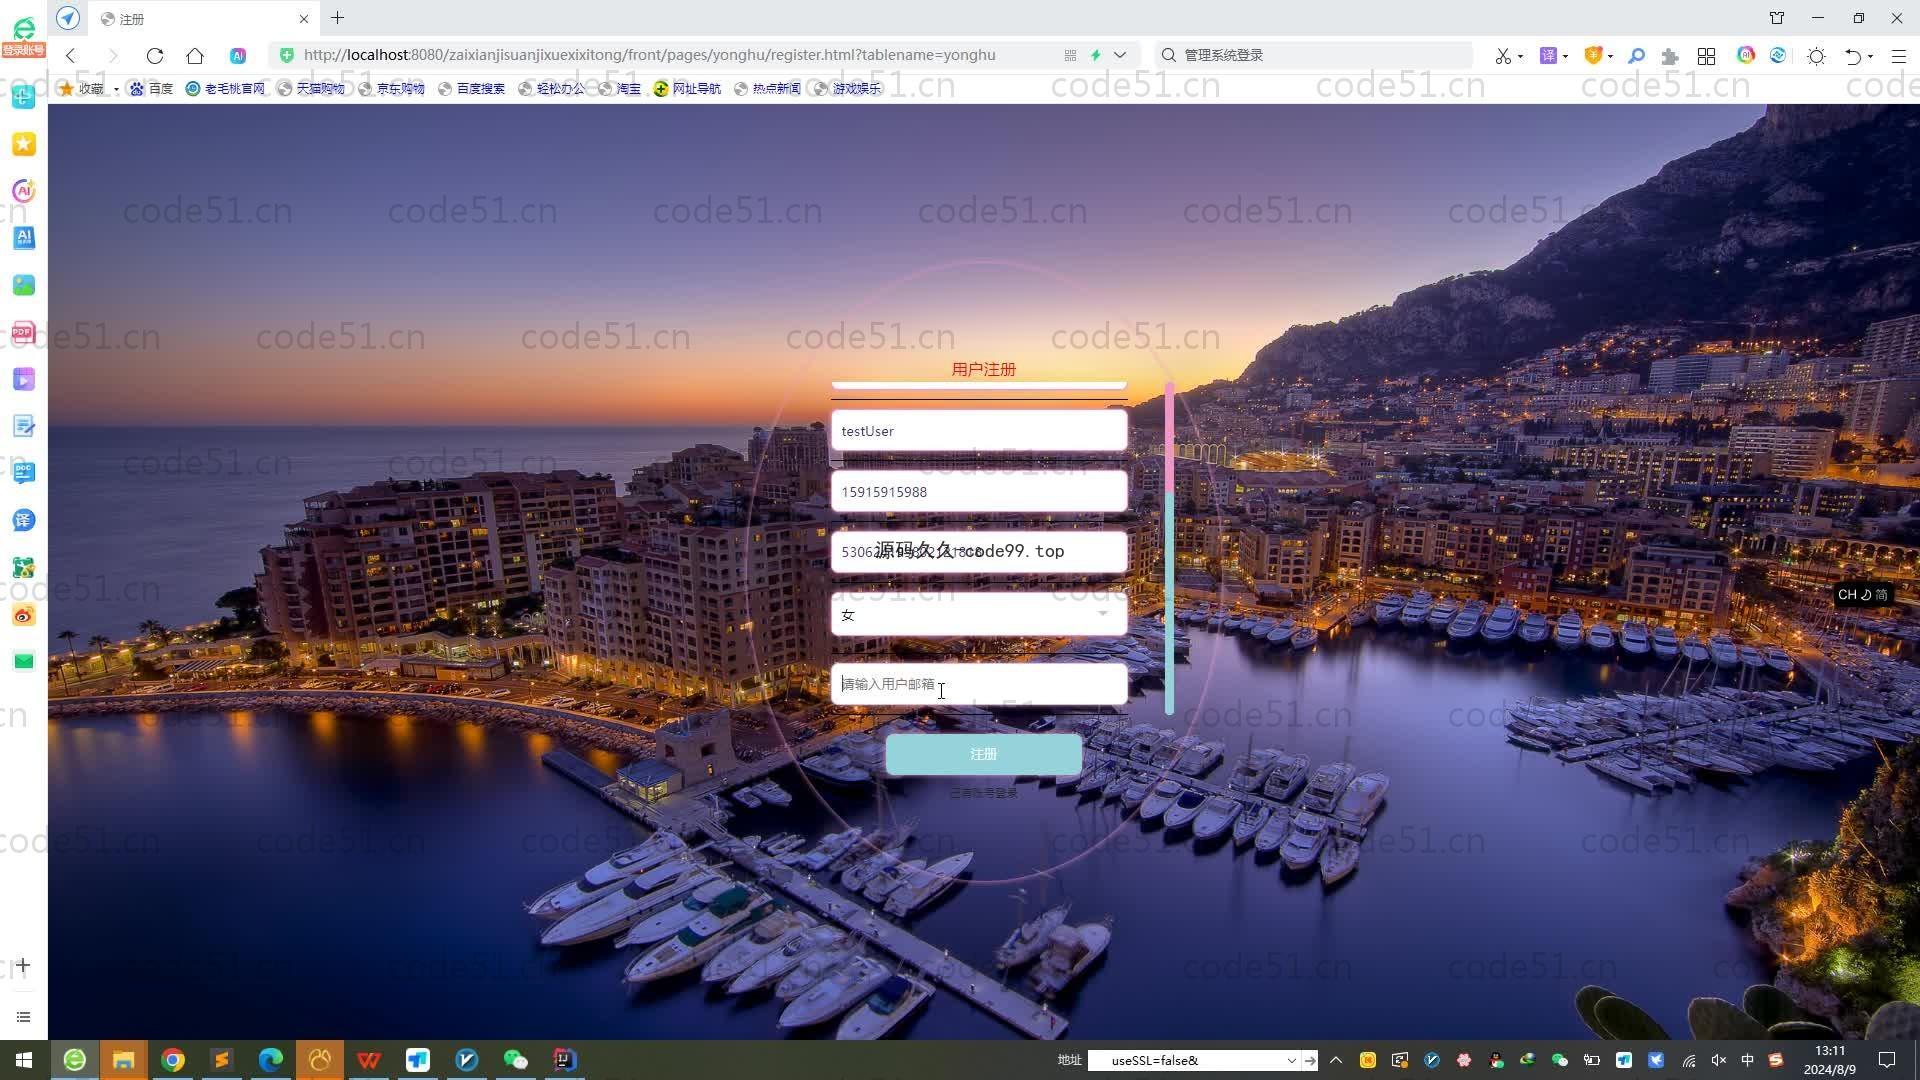Open the gender dropdown showing 女

pyautogui.click(x=979, y=614)
